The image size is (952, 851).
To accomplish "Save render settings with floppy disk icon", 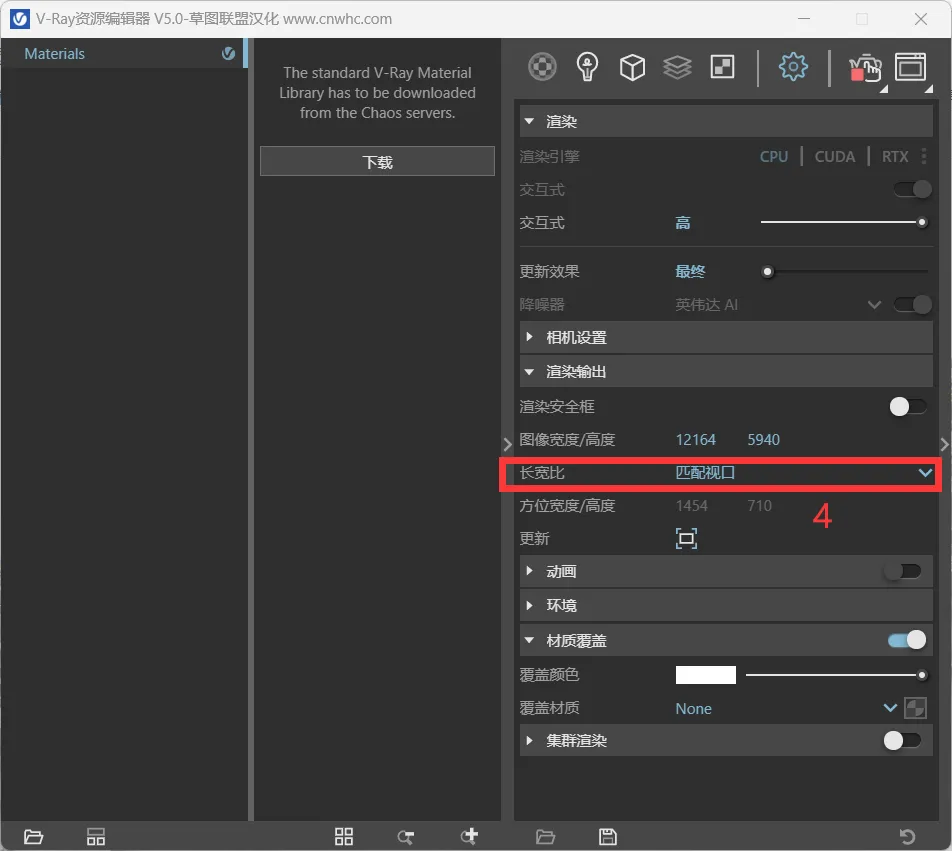I will point(608,837).
